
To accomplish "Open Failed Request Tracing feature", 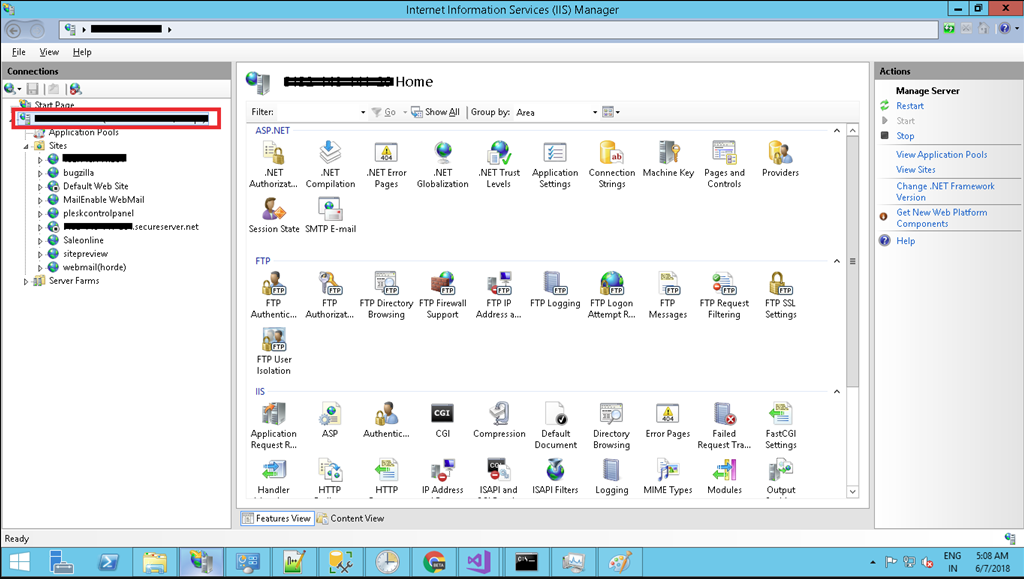I will [x=724, y=426].
